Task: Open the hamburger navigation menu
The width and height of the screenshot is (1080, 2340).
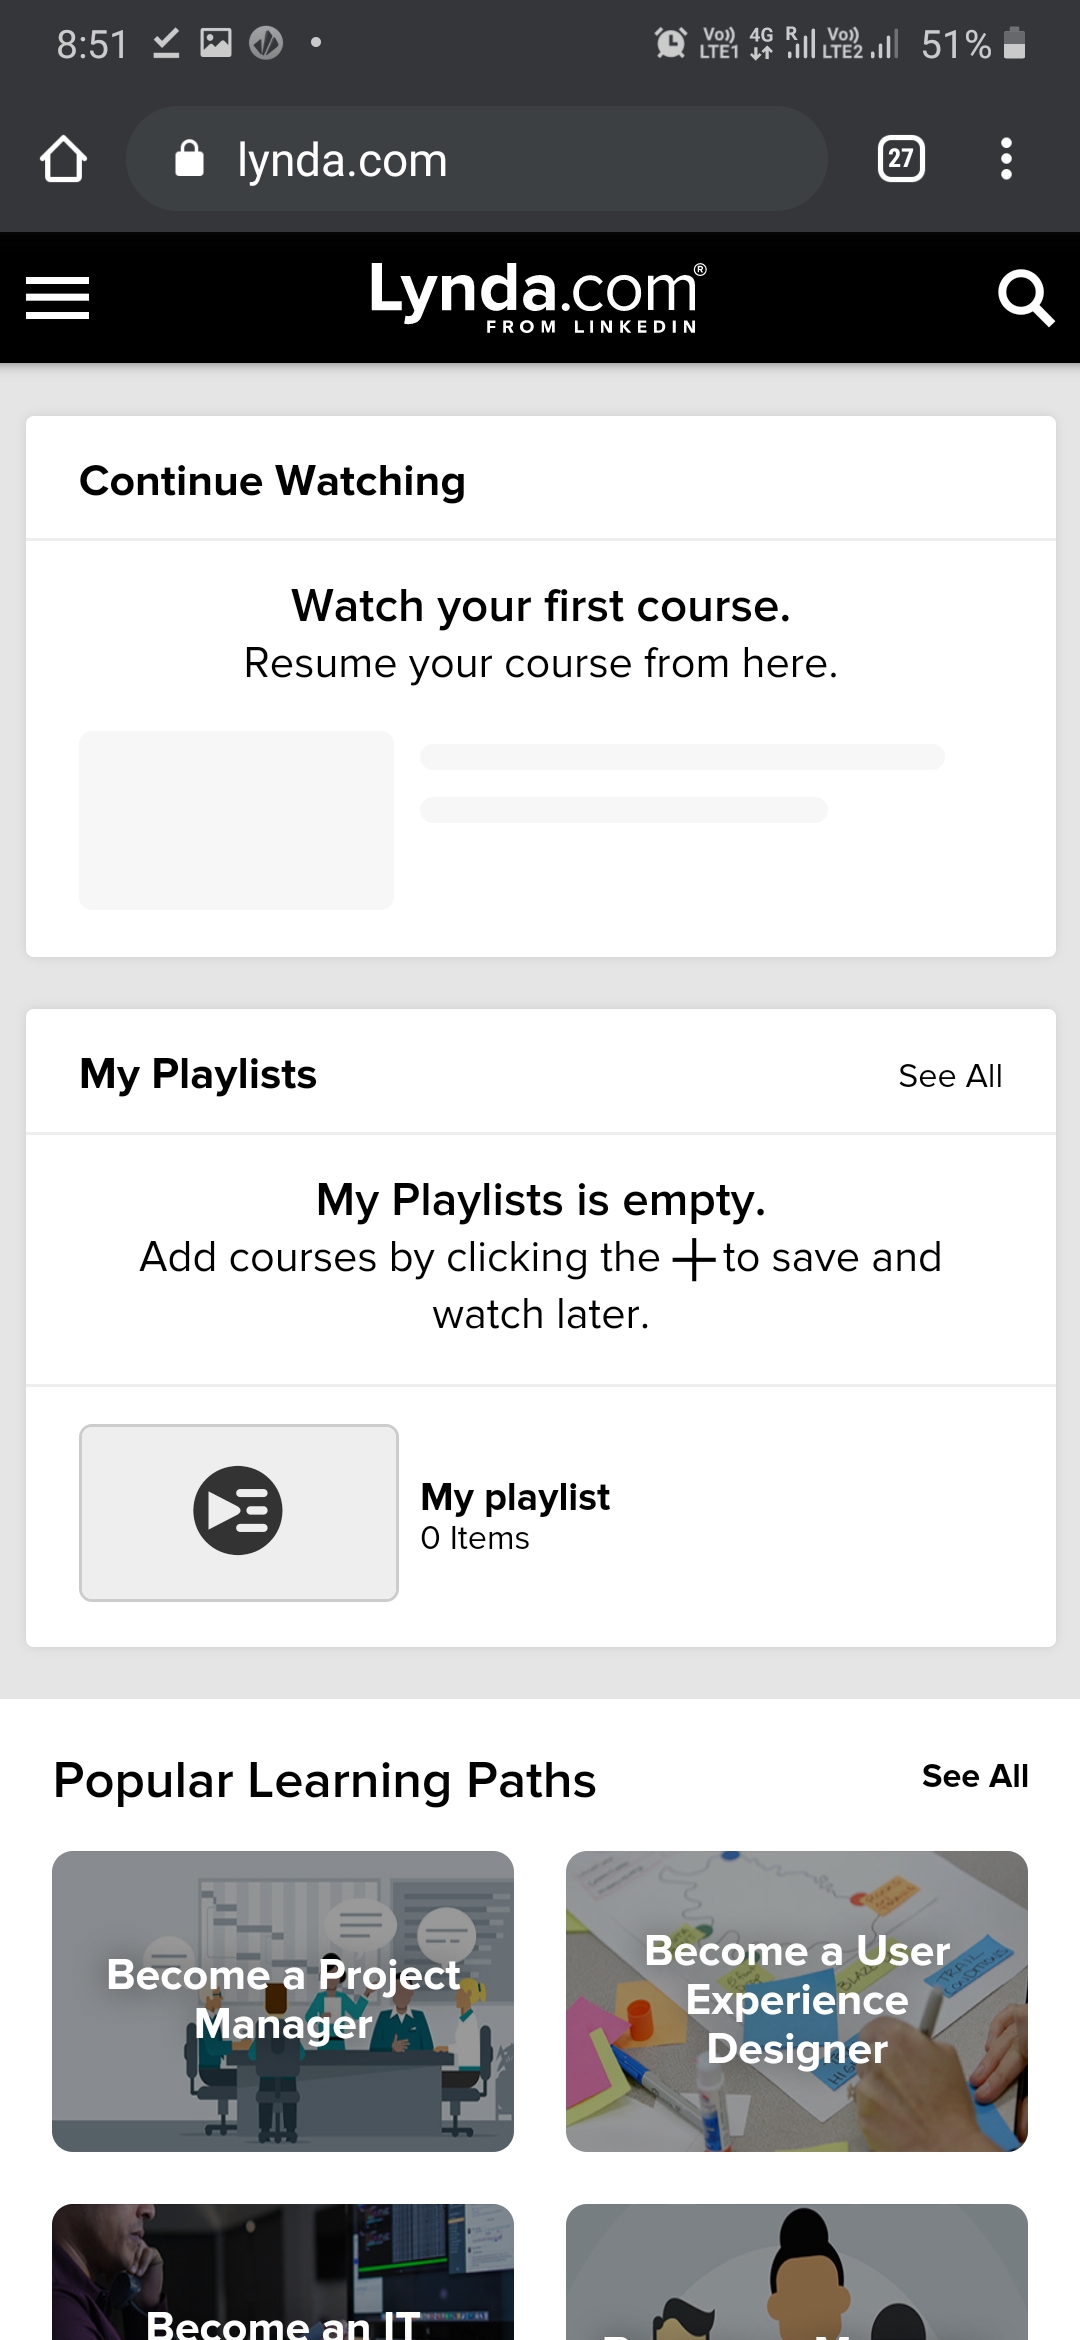Action: (57, 298)
